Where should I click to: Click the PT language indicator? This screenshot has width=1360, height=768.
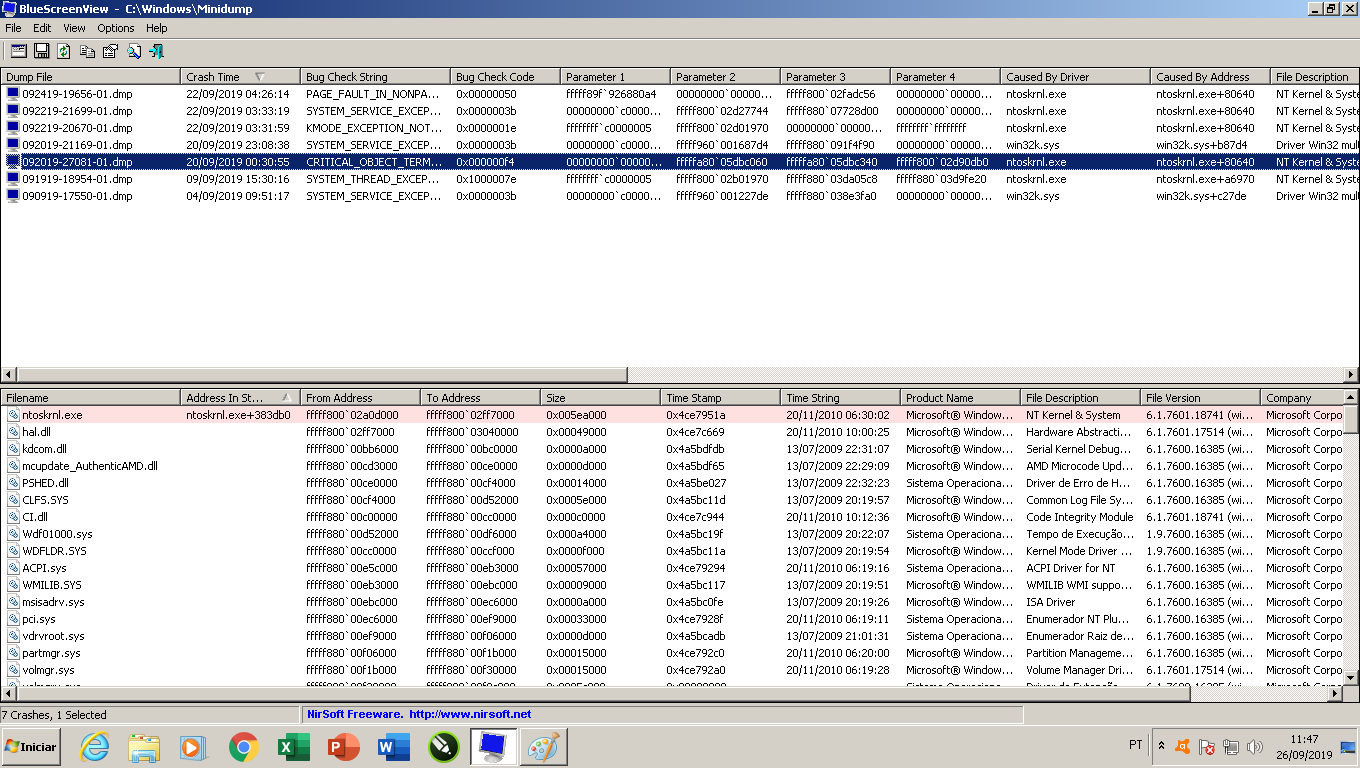click(1135, 745)
